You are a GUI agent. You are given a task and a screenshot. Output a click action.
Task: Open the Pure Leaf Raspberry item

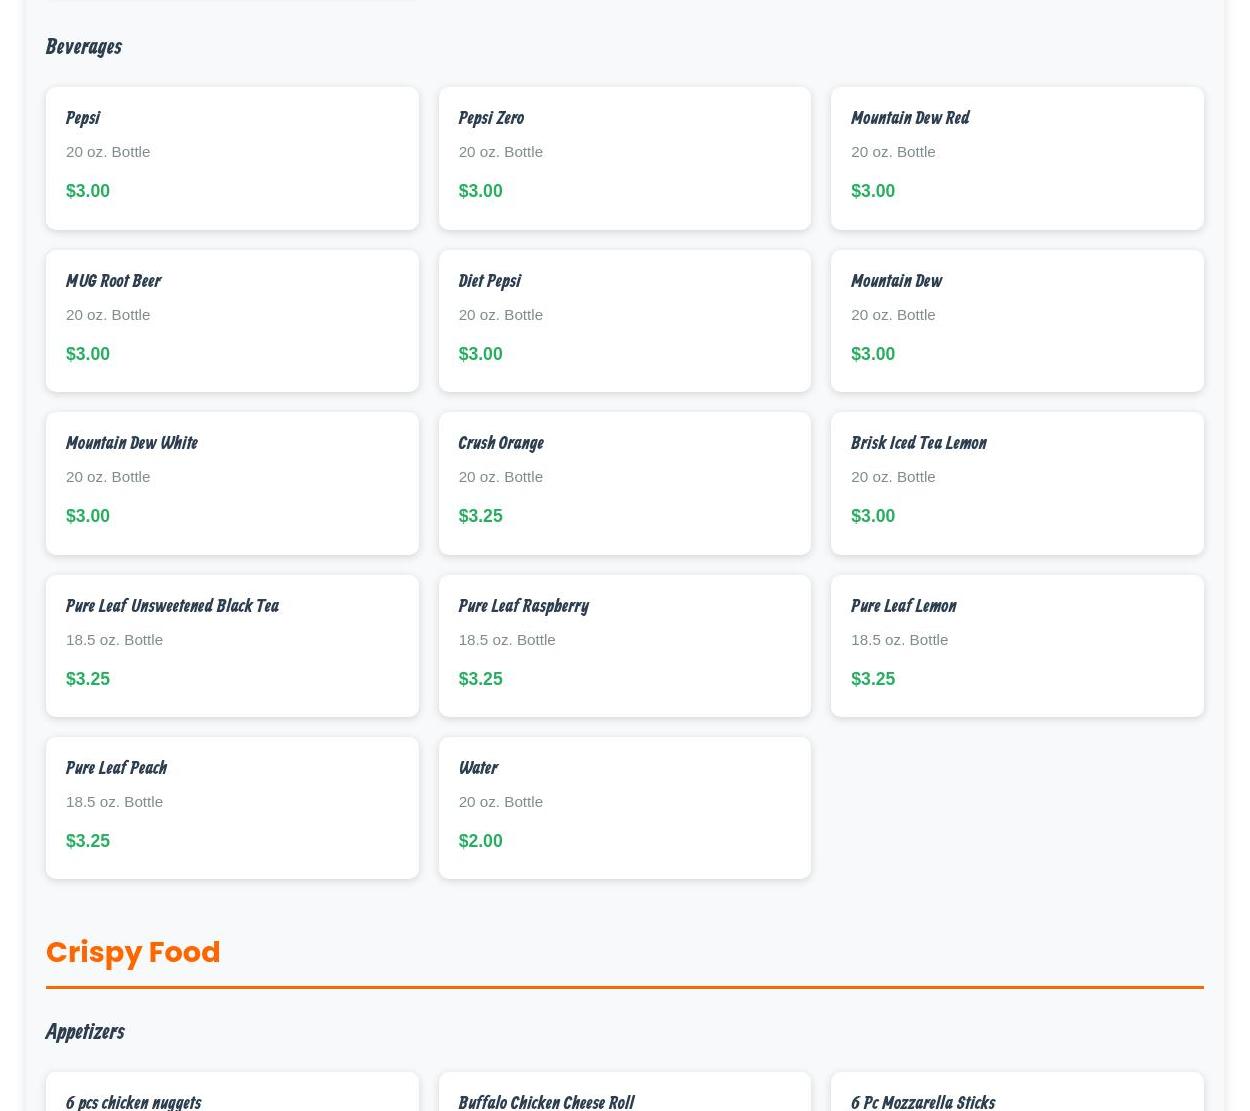[x=624, y=646]
